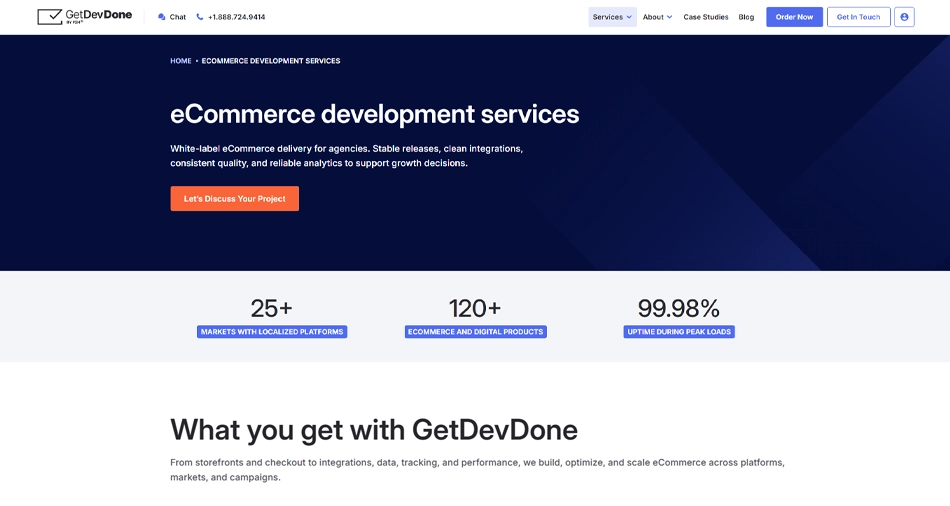Click the phone handset icon

[x=200, y=17]
